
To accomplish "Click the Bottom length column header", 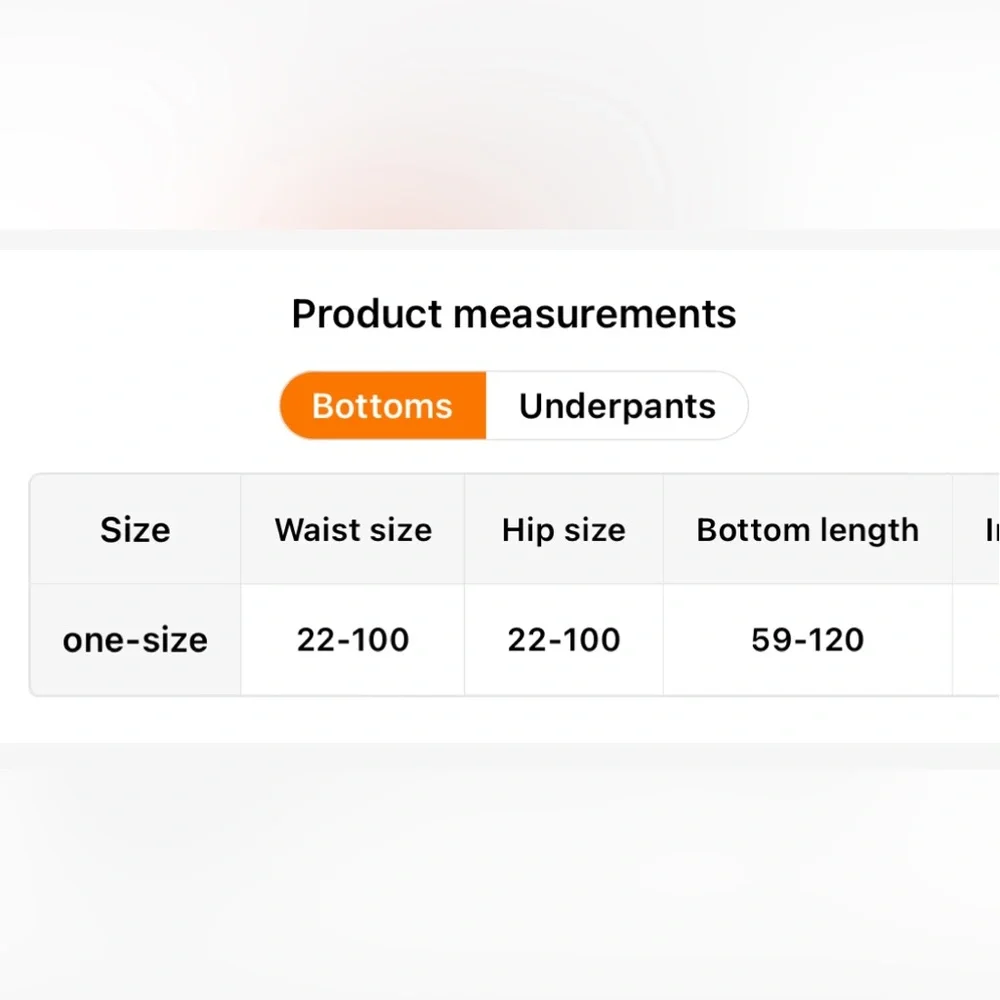I will coord(807,529).
